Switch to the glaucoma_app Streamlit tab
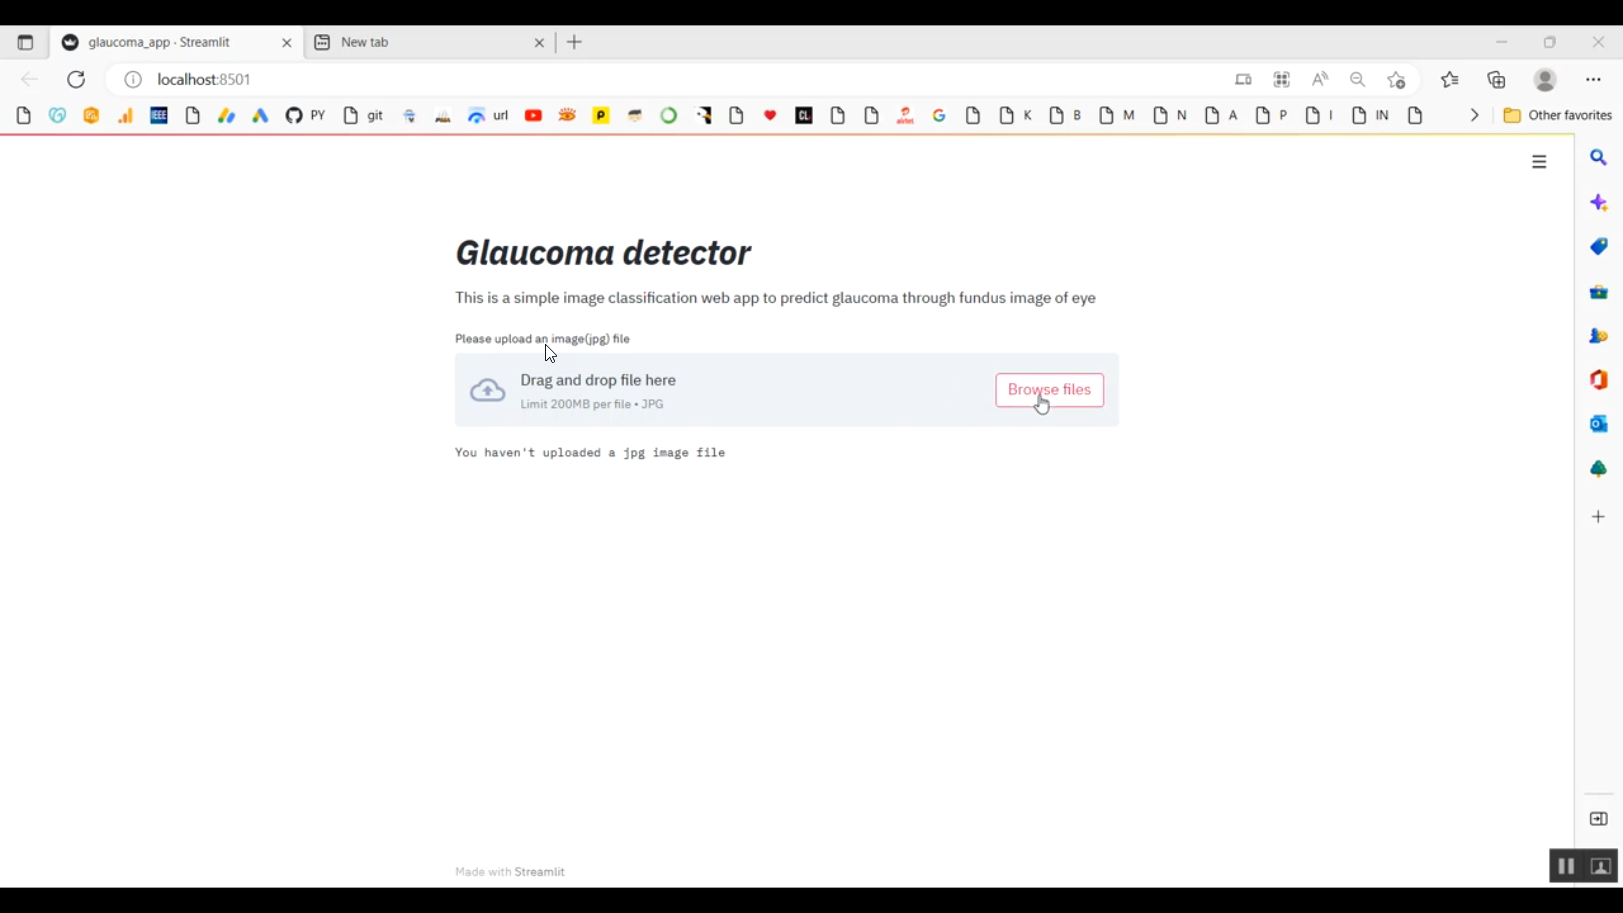The image size is (1623, 913). pyautogui.click(x=175, y=42)
